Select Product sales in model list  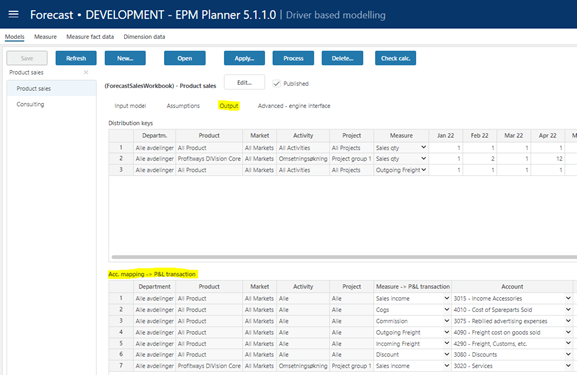point(52,89)
